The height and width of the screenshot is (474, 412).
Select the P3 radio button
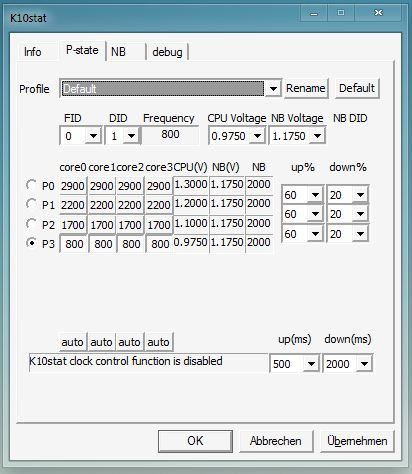coord(31,243)
